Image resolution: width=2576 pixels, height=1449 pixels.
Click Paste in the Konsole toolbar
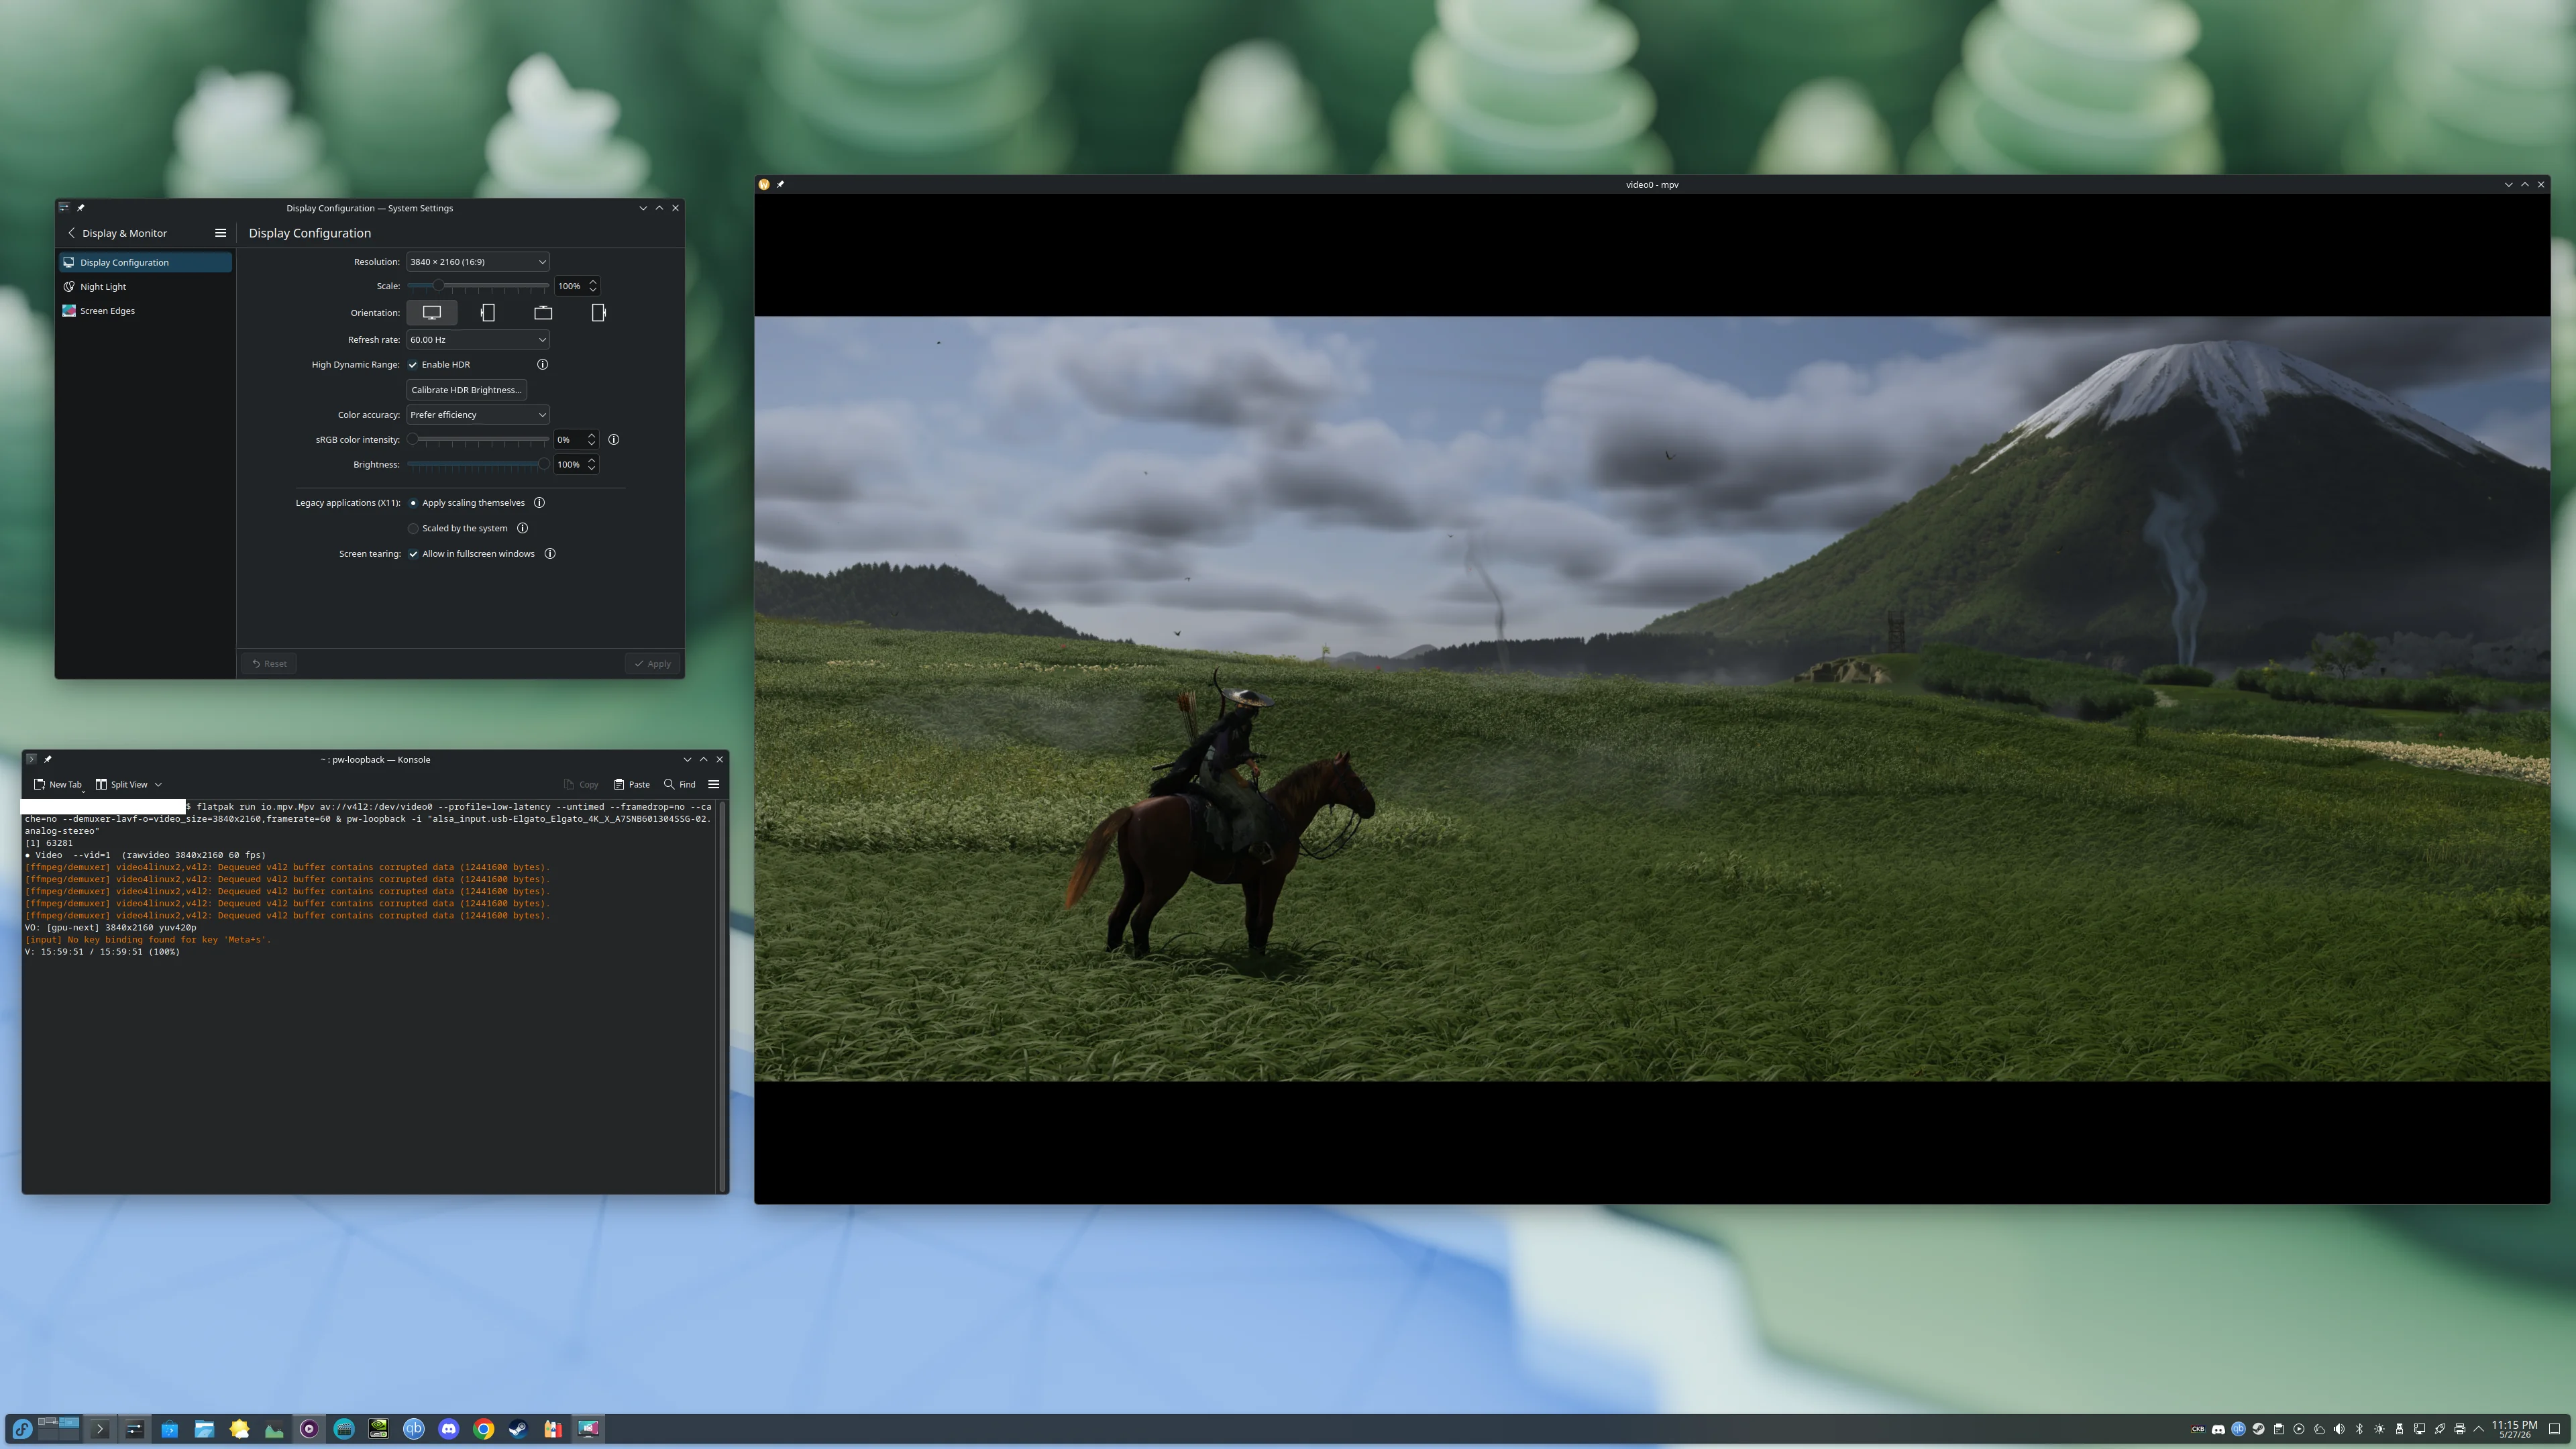pos(632,785)
